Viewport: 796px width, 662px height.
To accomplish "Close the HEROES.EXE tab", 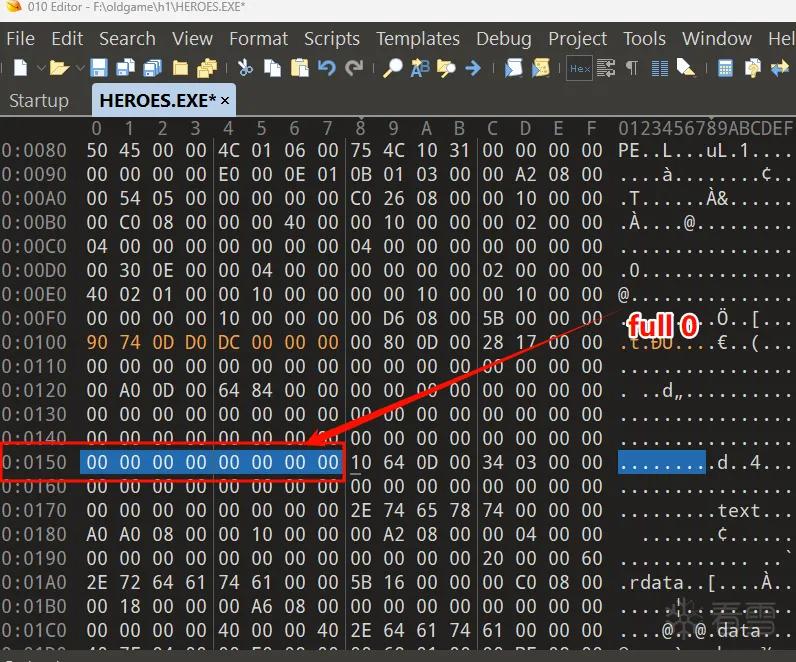I will tap(225, 101).
